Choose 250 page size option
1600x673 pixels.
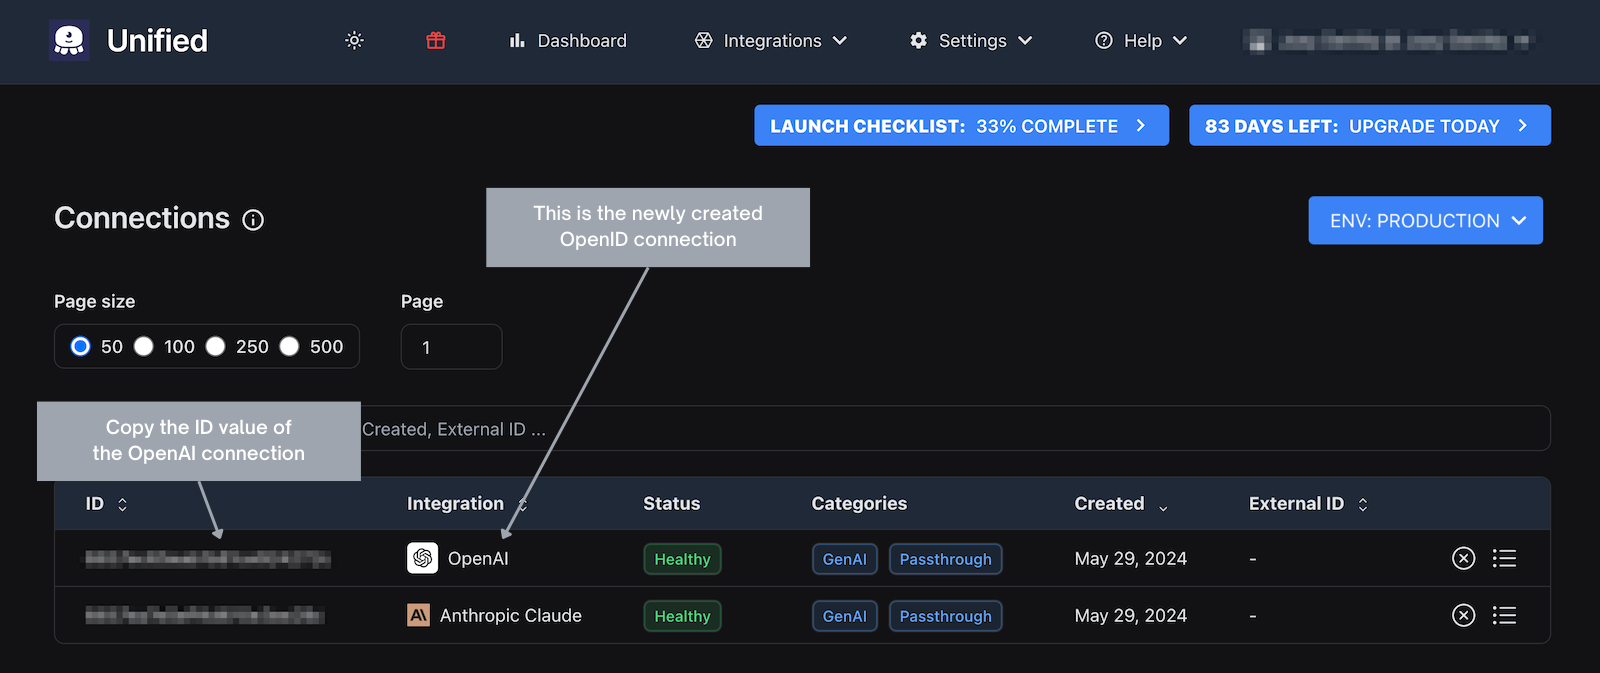click(x=216, y=347)
